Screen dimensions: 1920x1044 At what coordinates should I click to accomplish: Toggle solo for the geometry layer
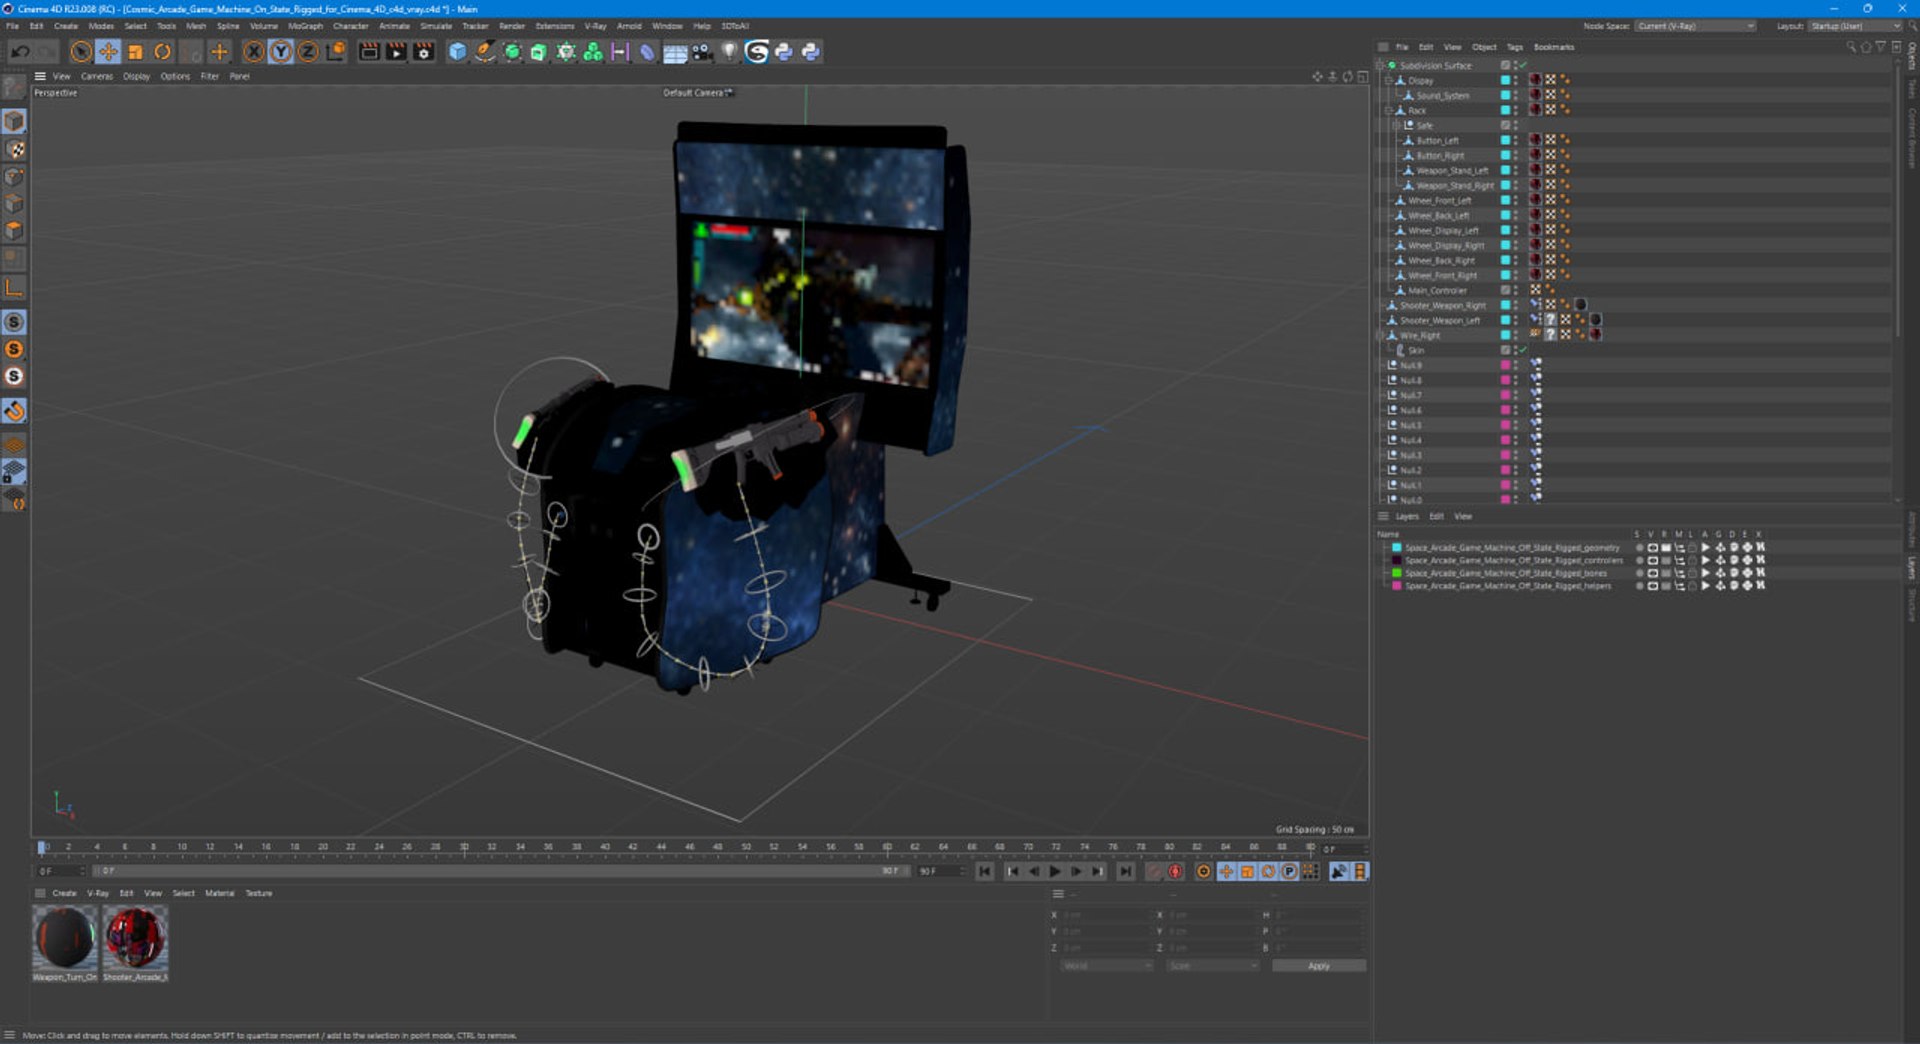point(1639,548)
